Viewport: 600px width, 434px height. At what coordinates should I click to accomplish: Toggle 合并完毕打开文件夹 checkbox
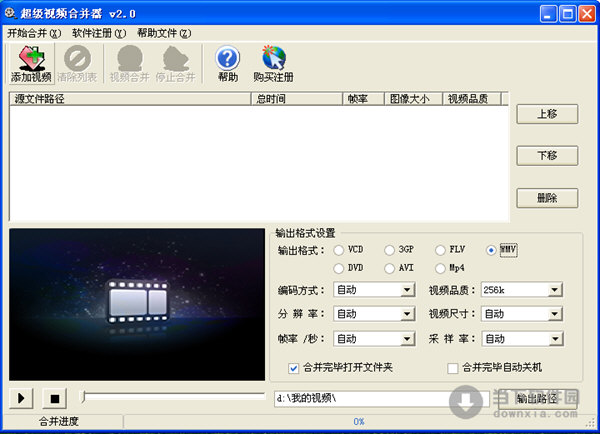point(293,368)
